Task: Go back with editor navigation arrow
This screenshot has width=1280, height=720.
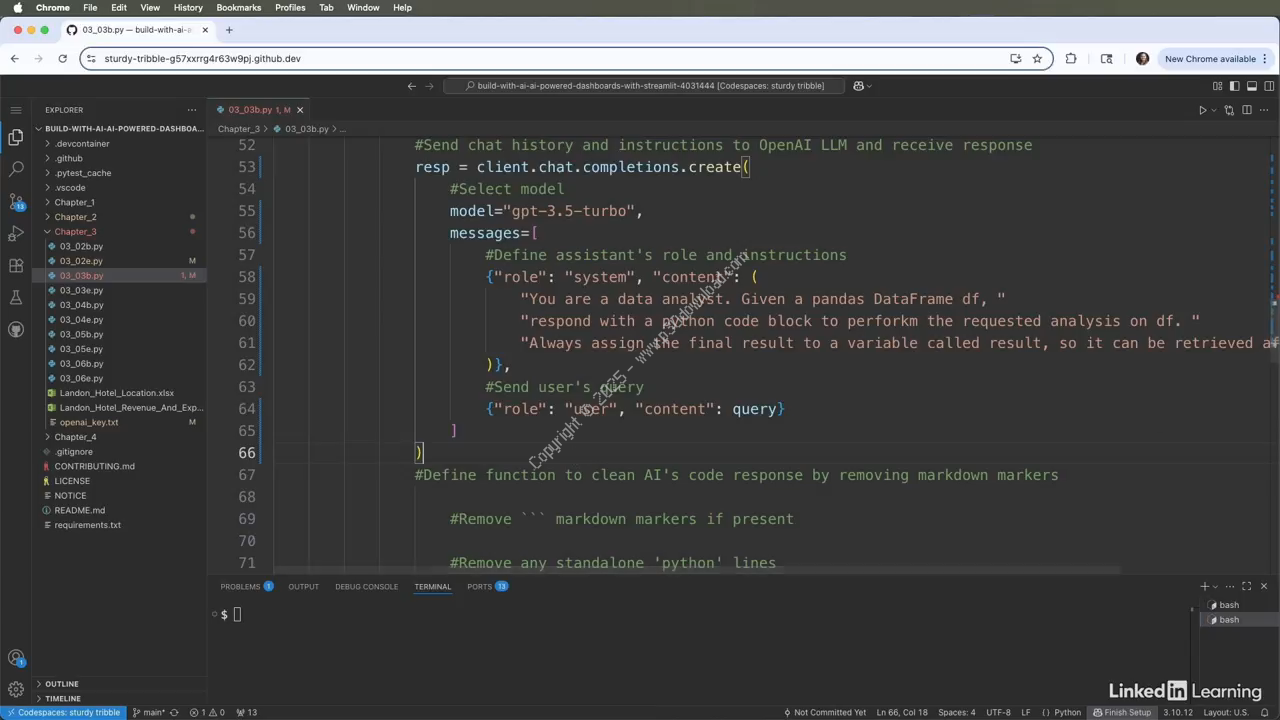Action: (411, 86)
